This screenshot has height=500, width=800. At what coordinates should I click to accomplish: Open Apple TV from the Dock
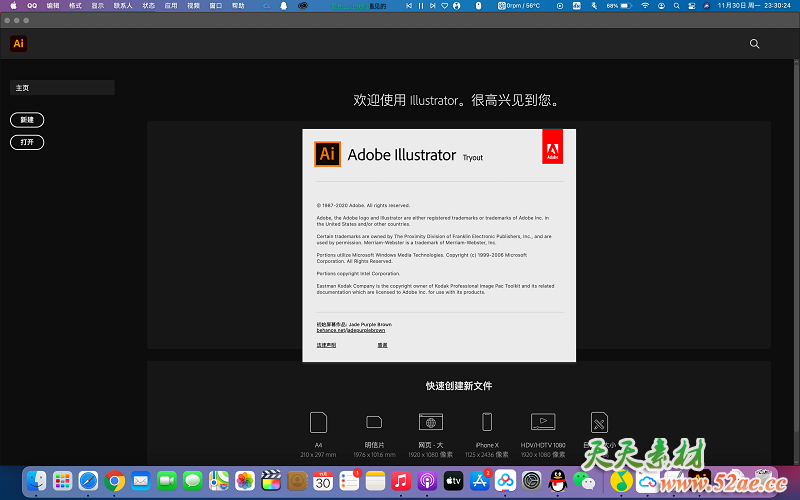[453, 481]
